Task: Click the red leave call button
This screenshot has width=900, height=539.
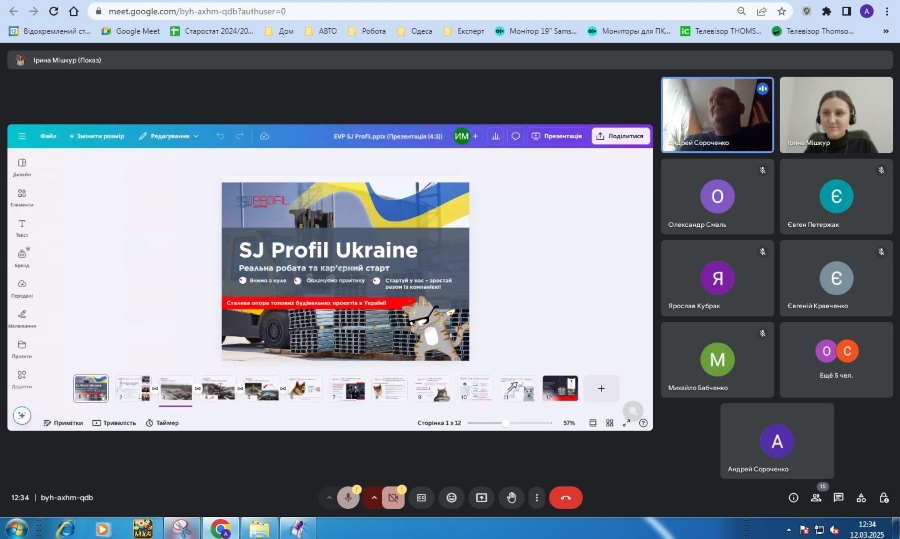Action: (565, 497)
